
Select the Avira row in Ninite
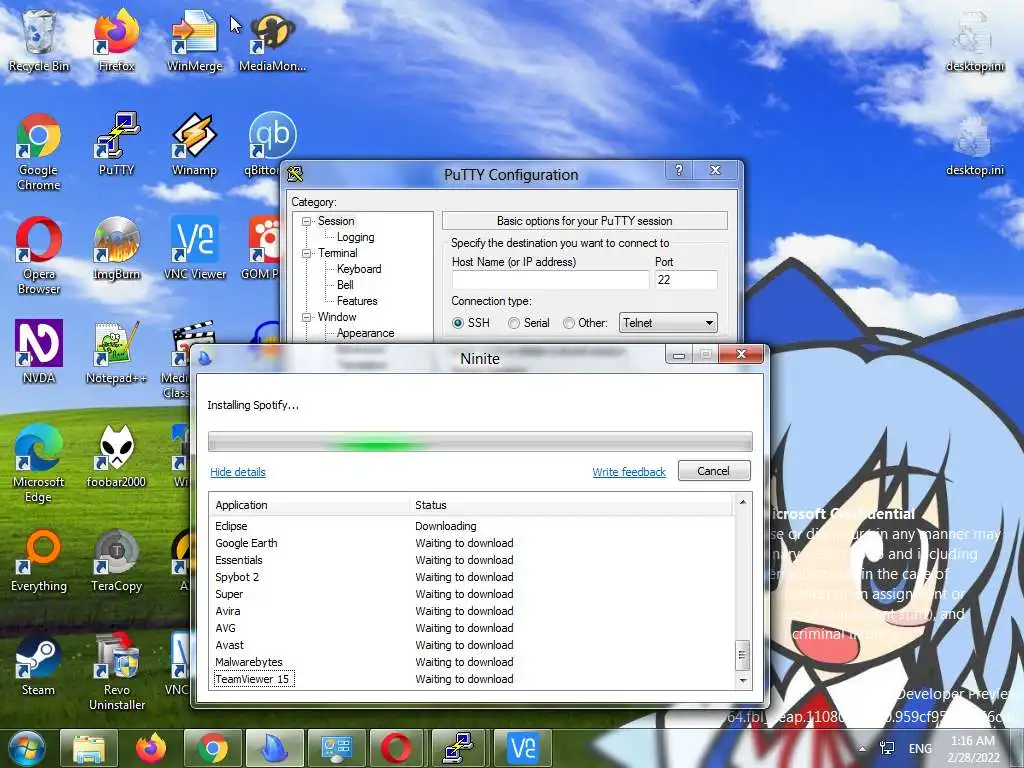pyautogui.click(x=472, y=611)
